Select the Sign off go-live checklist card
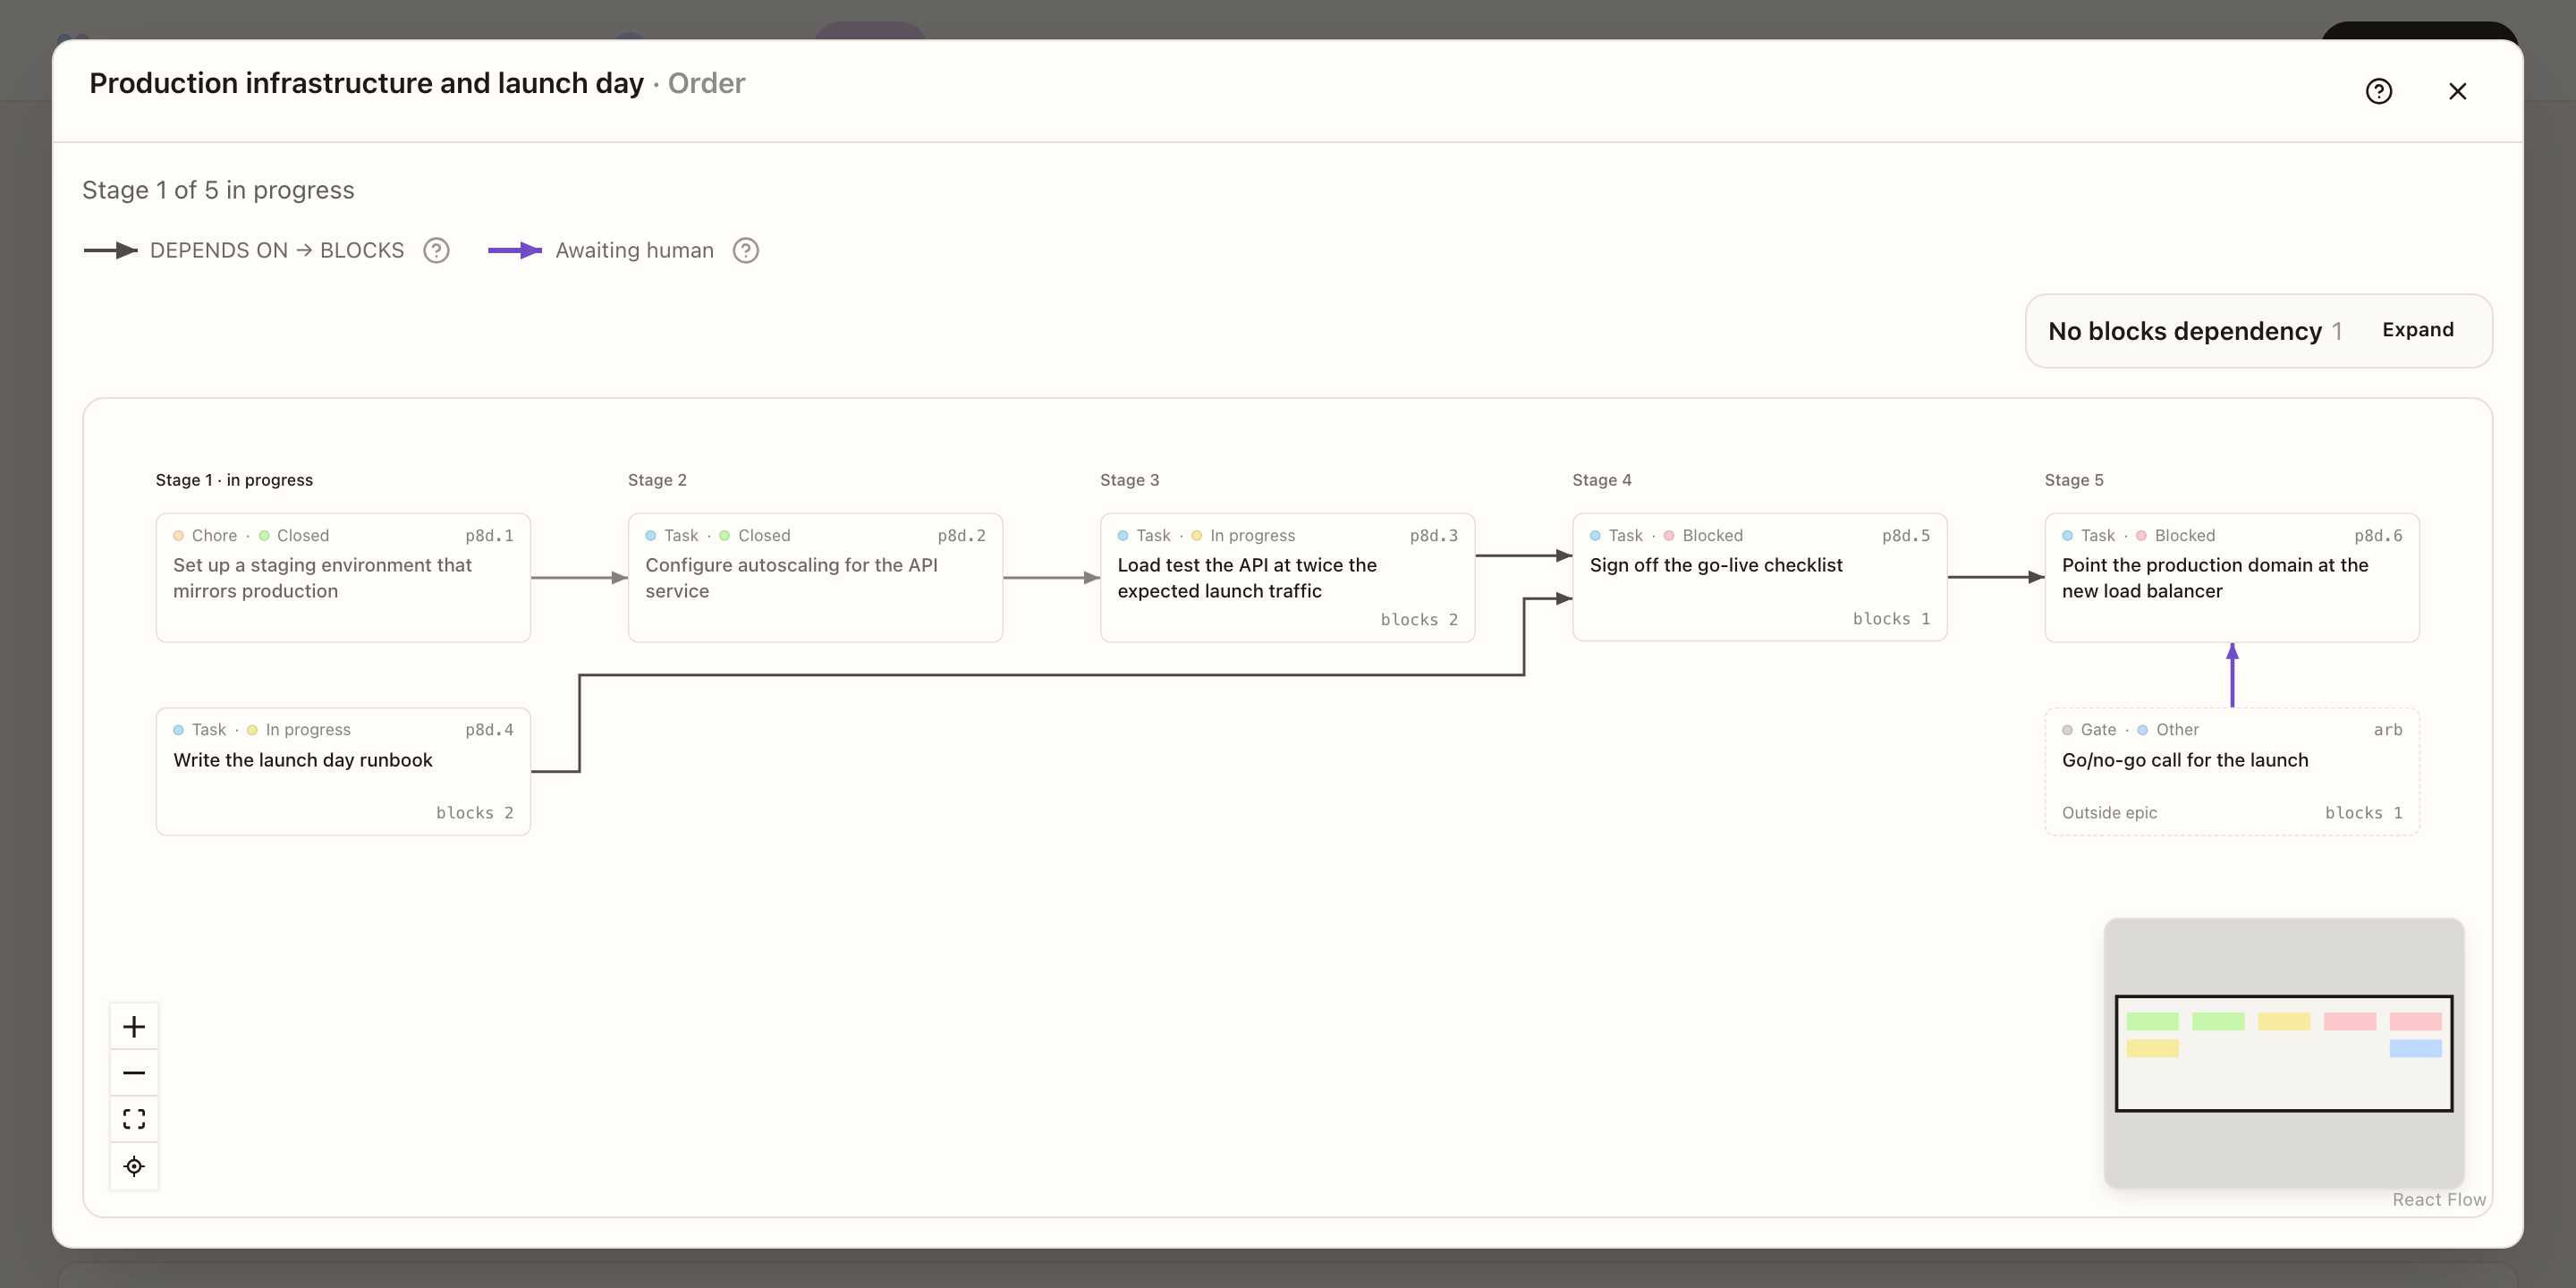The width and height of the screenshot is (2576, 1288). point(1759,577)
